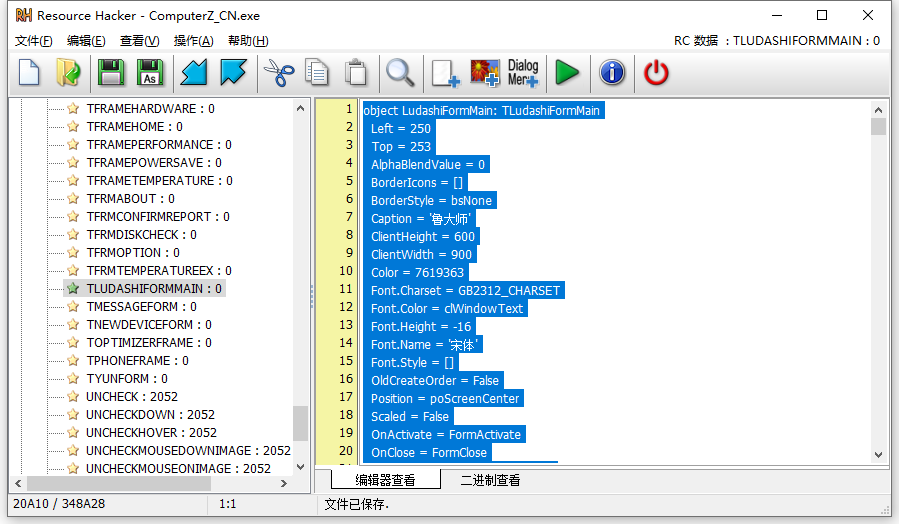Click the editor's vertical scrollbar thumb
Viewport: 899px width, 524px height.
point(878,126)
